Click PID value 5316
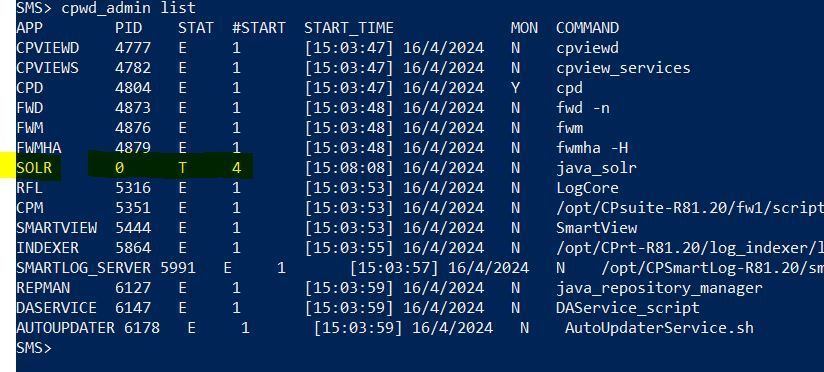Image resolution: width=824 pixels, height=372 pixels. point(133,188)
